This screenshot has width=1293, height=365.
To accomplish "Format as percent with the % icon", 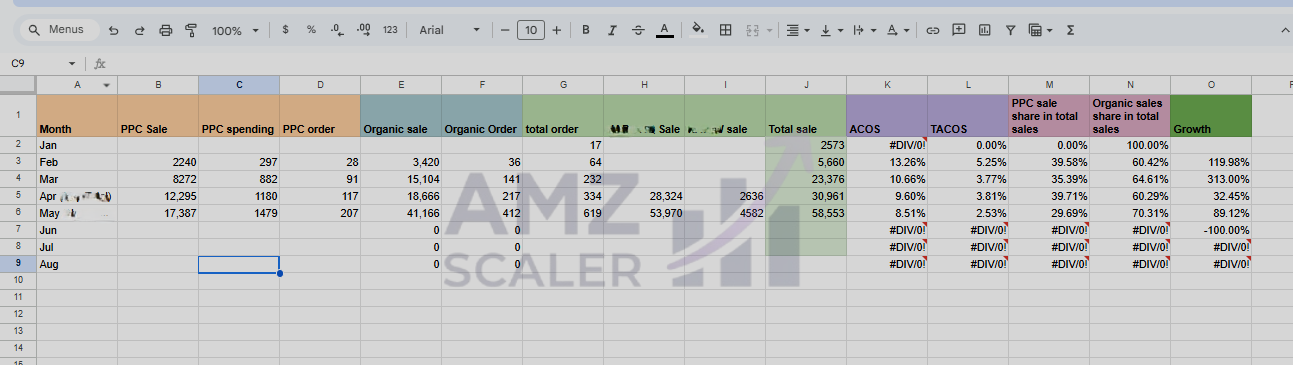I will (x=311, y=30).
